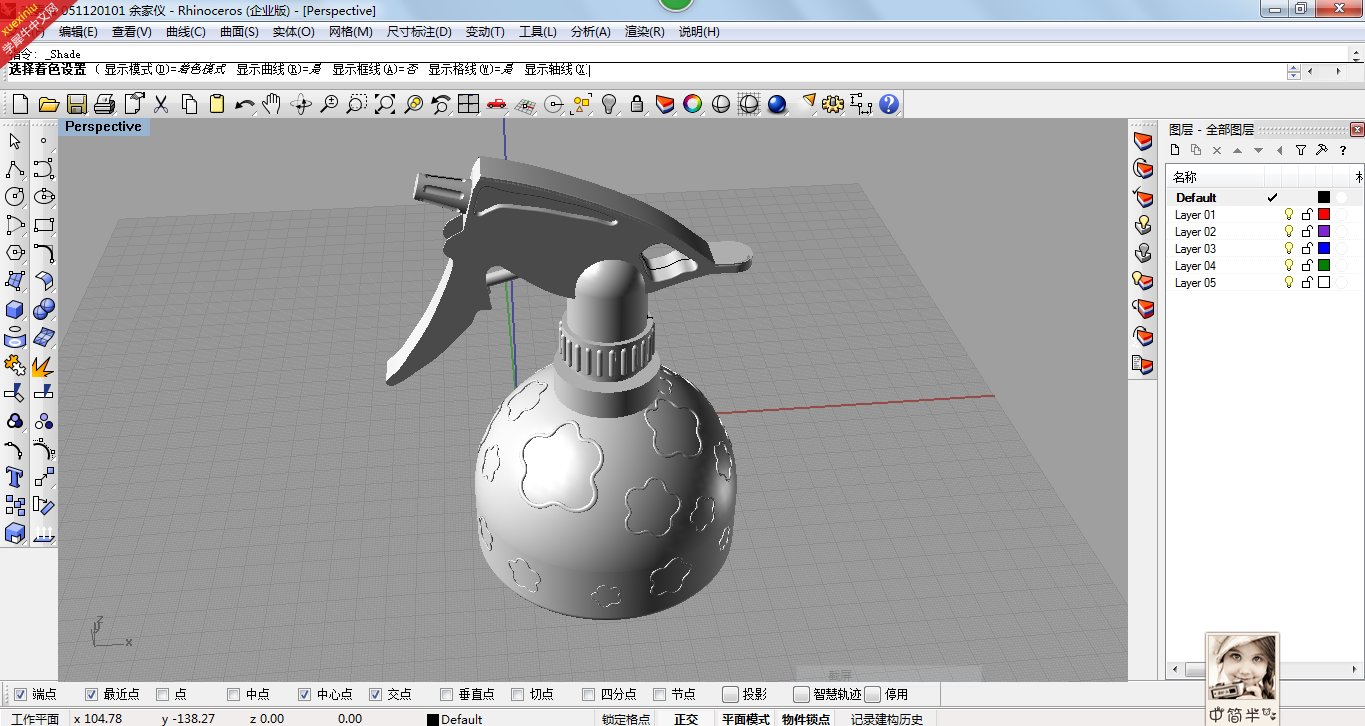
Task: Click the blue render sphere icon
Action: pos(777,103)
